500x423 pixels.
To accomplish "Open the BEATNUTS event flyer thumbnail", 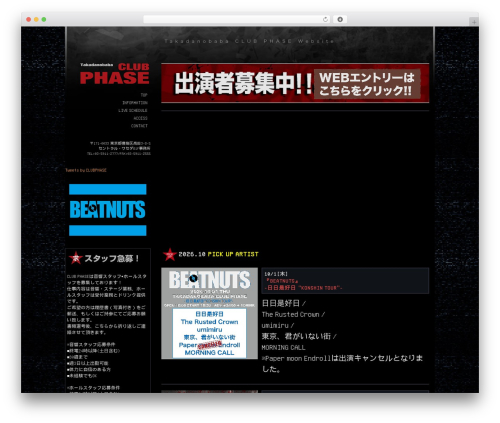I will (x=209, y=313).
